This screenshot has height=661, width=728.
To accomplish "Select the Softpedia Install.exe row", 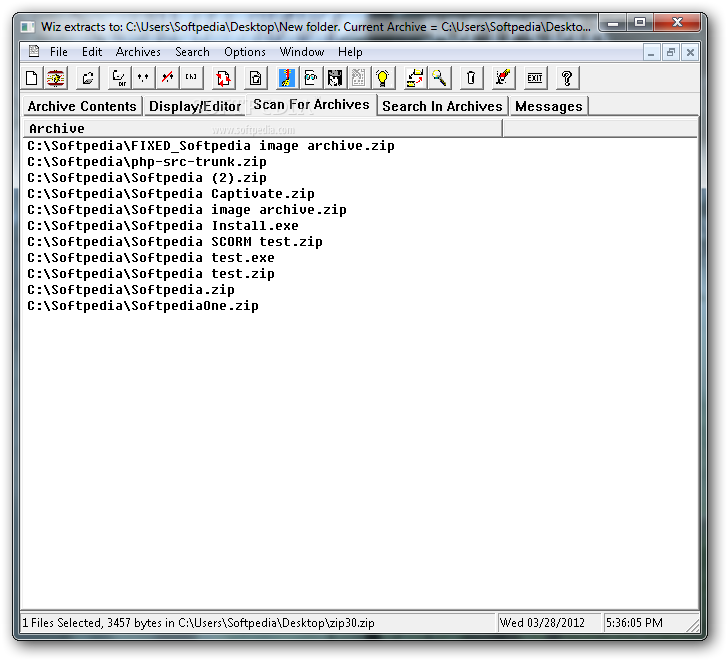I will click(163, 226).
